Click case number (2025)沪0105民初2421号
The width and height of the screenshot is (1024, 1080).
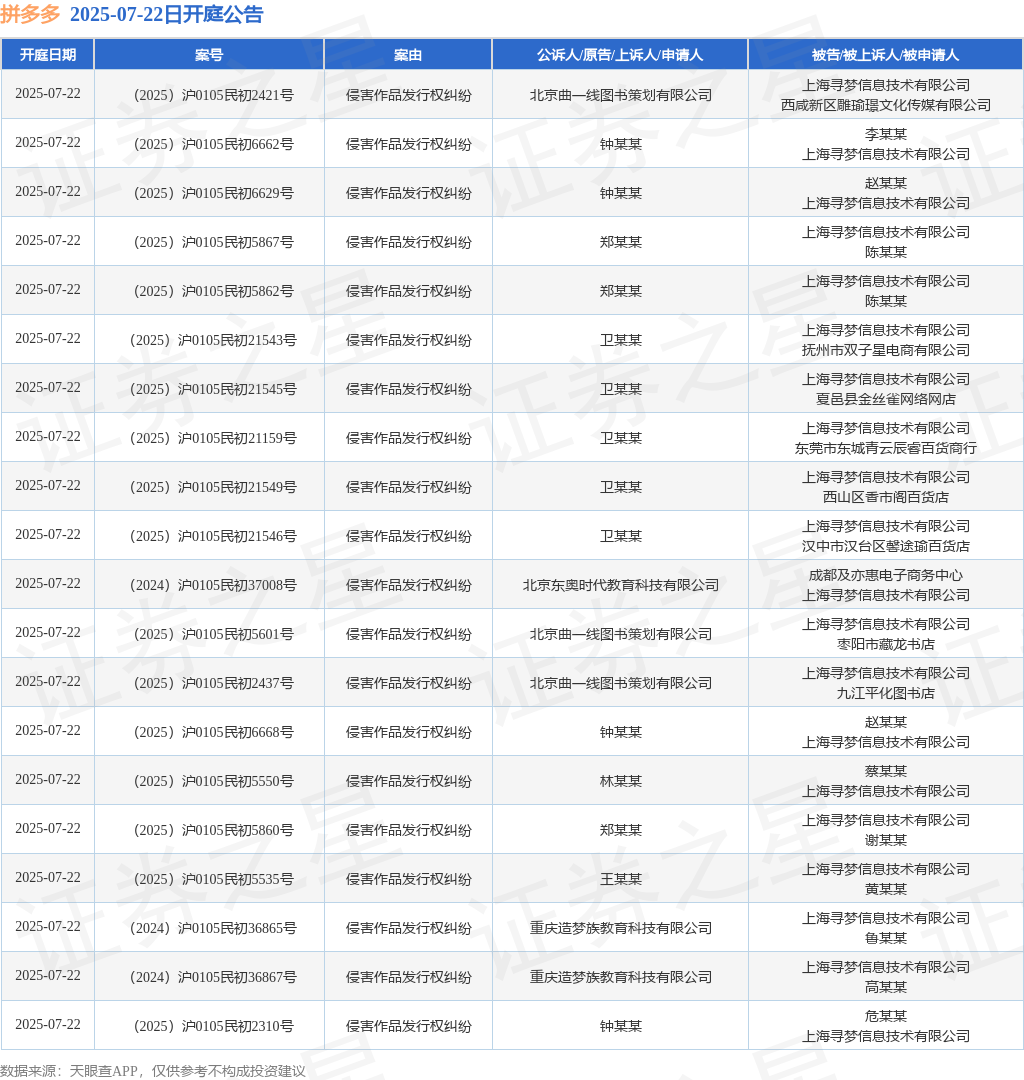click(x=213, y=95)
